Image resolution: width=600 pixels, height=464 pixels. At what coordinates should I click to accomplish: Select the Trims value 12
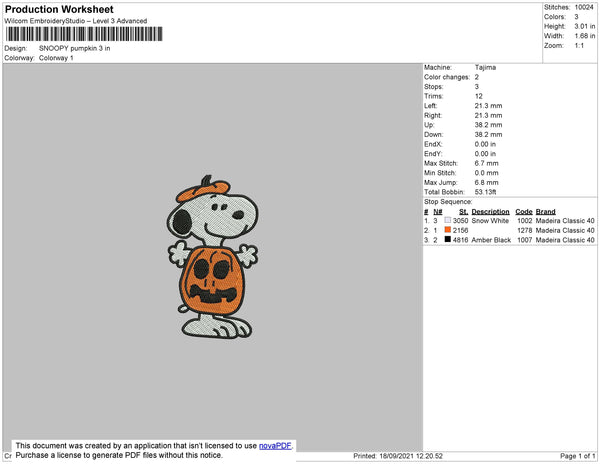(x=479, y=96)
